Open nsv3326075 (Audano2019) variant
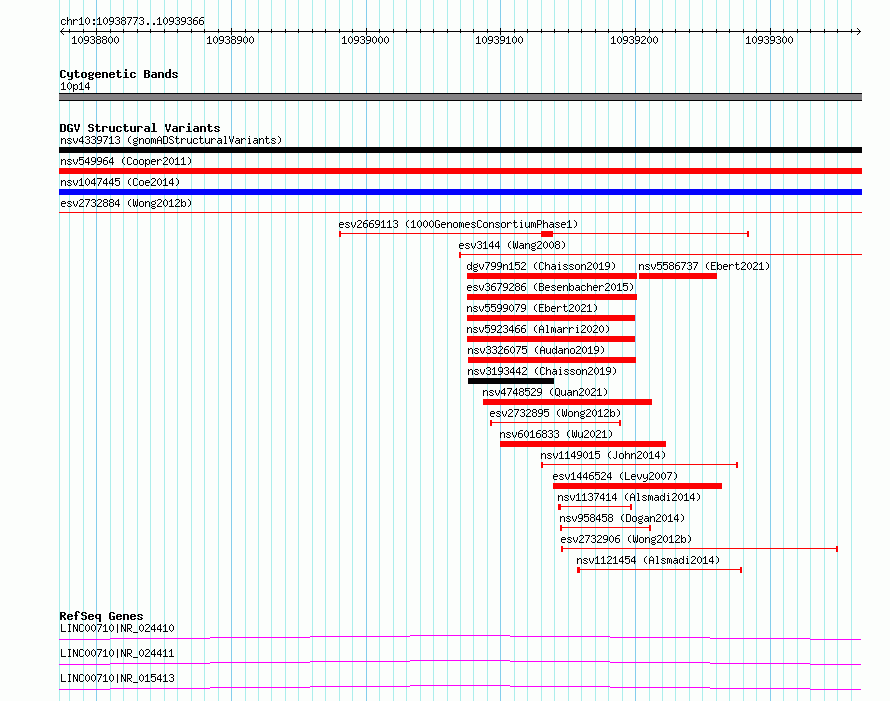This screenshot has height=701, width=890. click(536, 350)
